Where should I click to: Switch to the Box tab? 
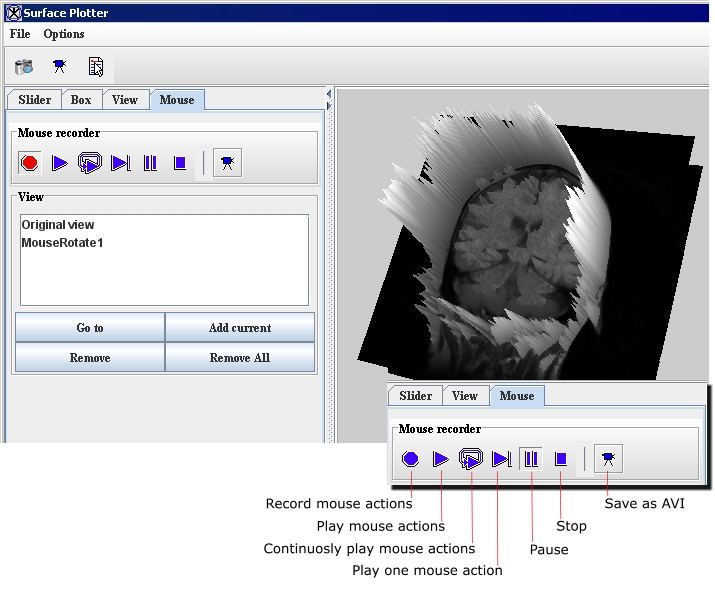pos(81,100)
